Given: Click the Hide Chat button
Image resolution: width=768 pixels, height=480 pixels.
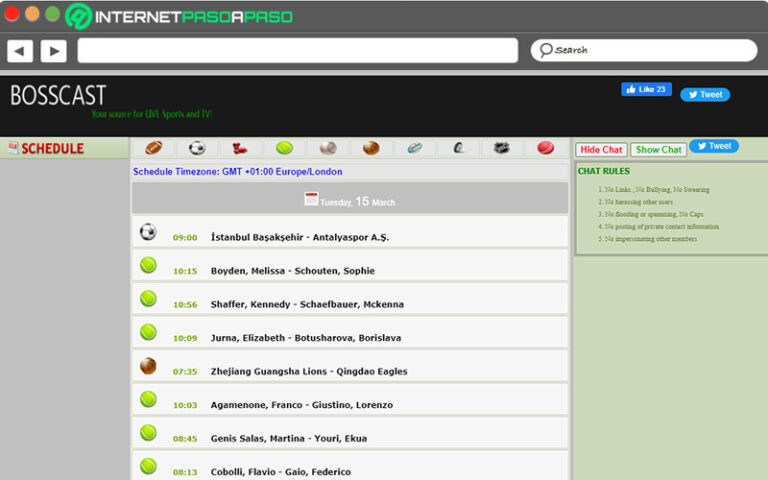Looking at the screenshot, I should 601,149.
